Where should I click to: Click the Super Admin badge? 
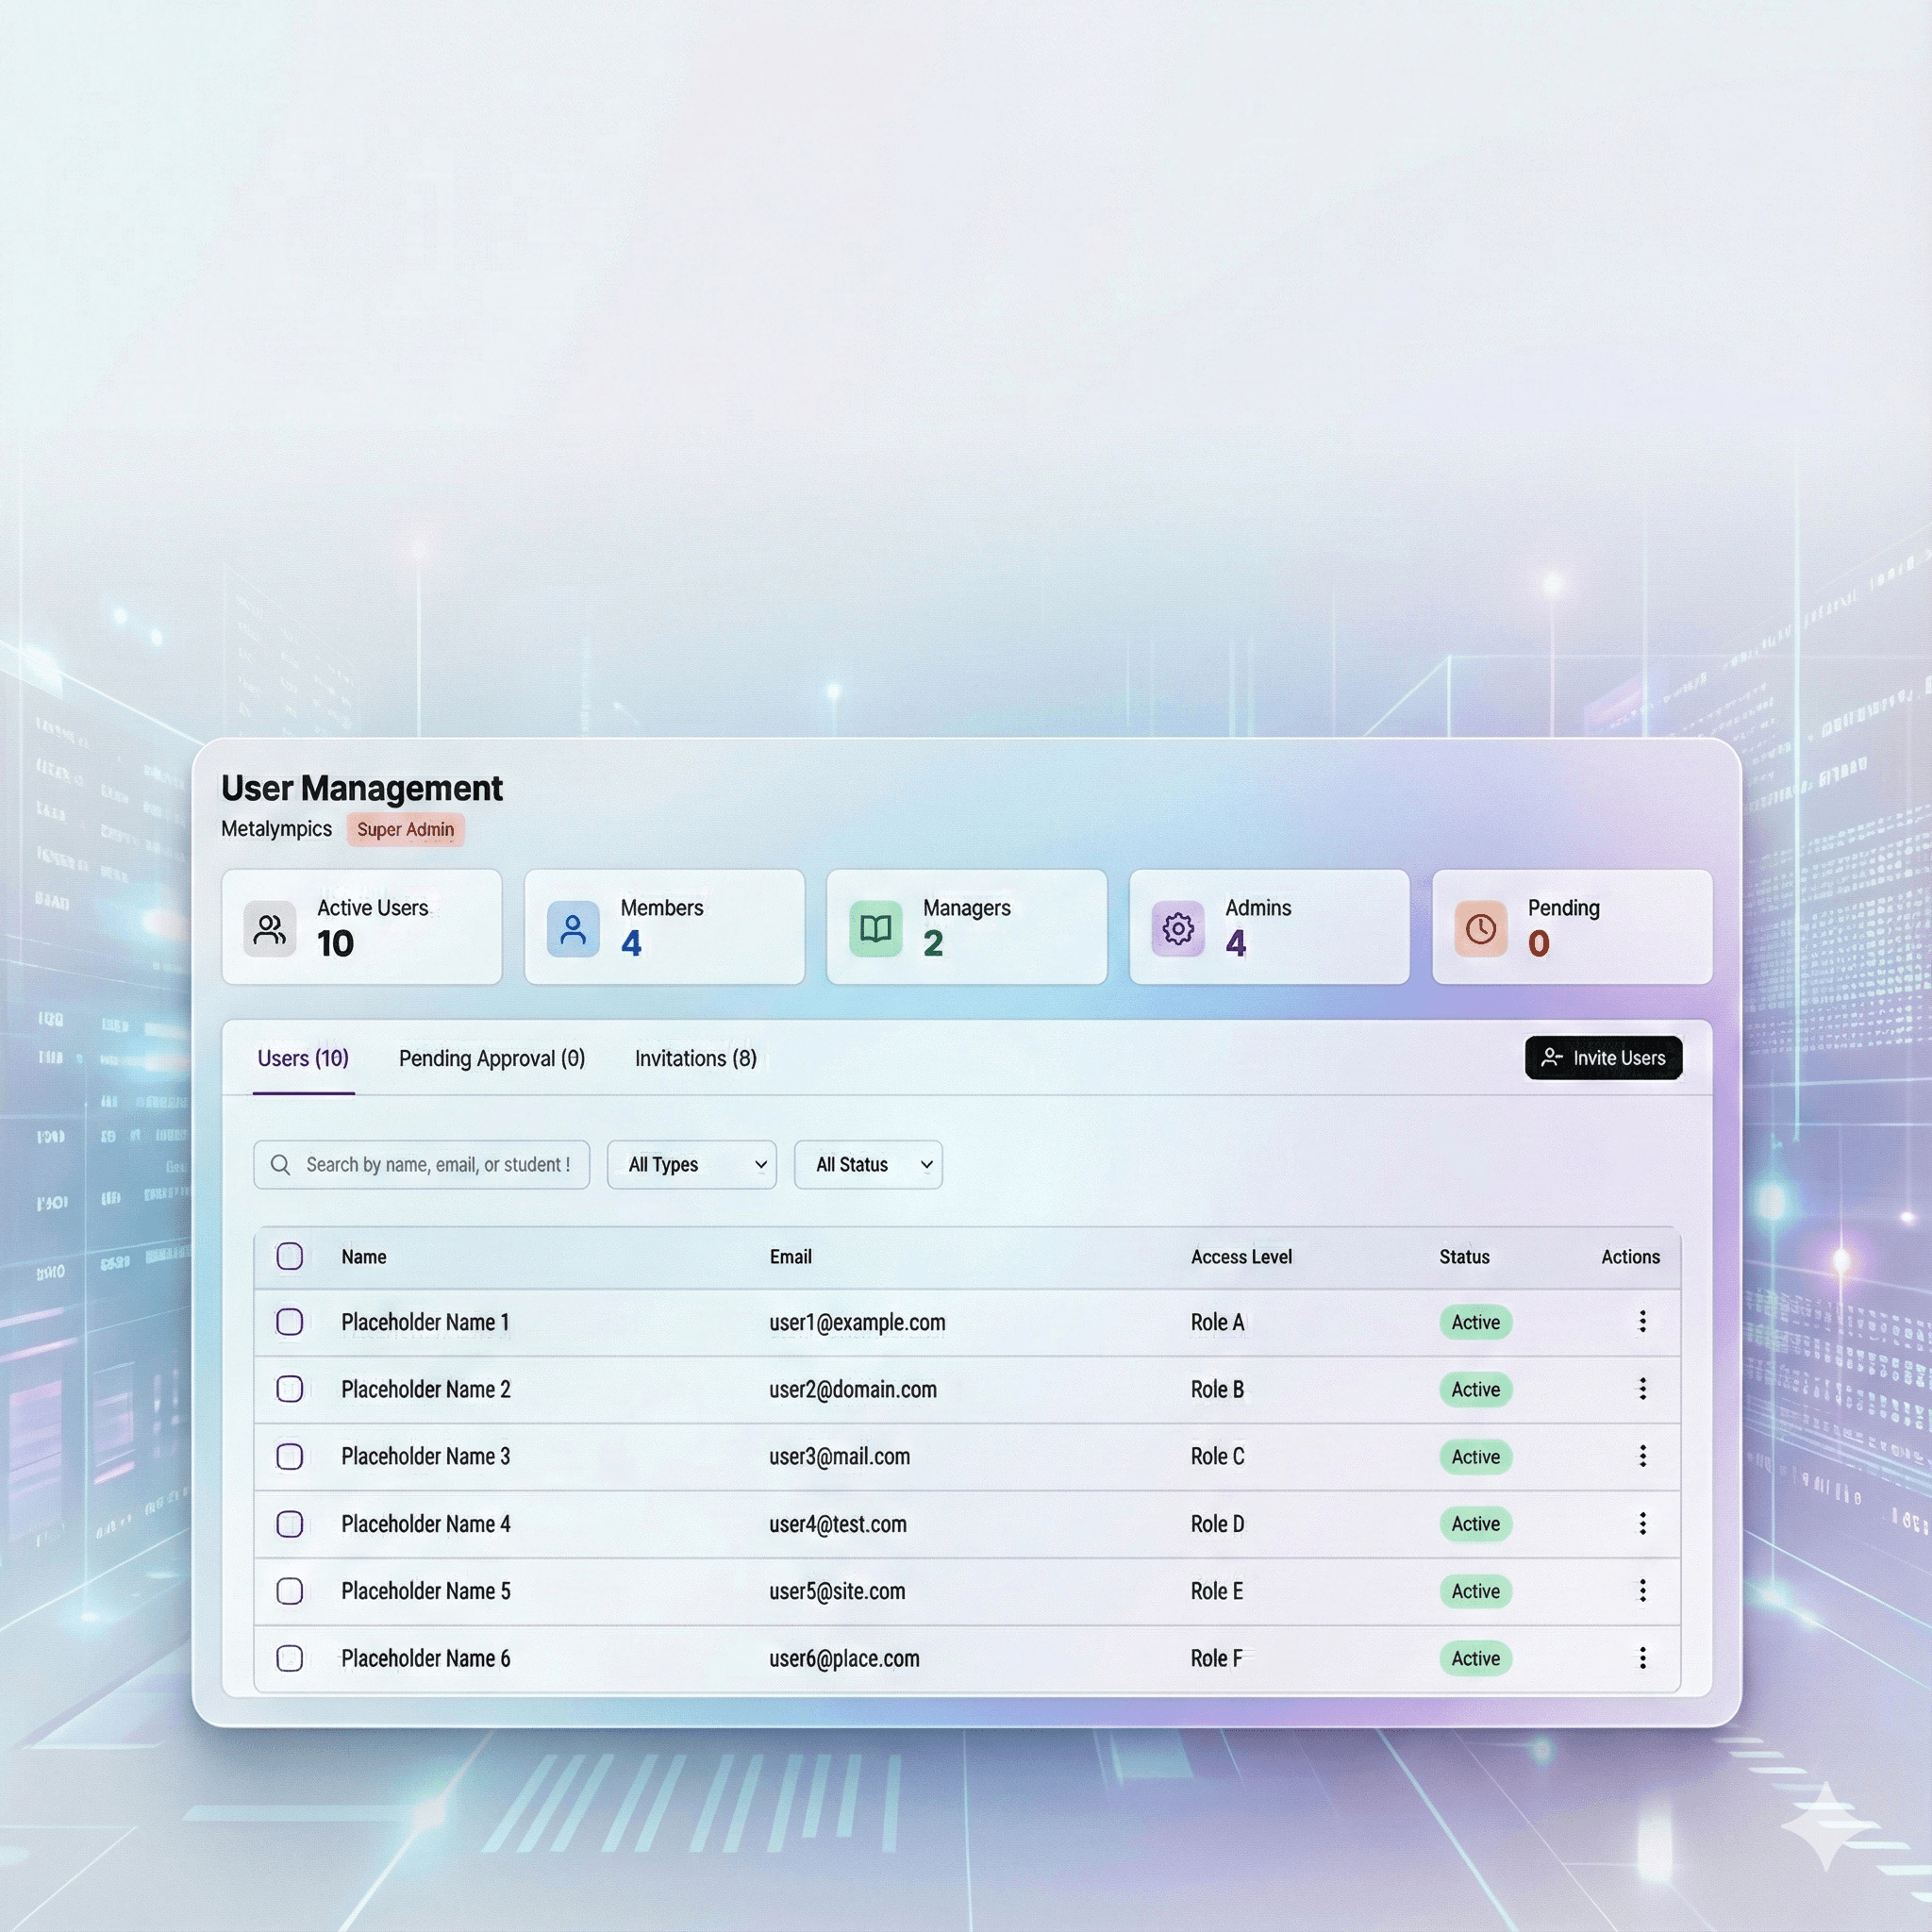405,829
